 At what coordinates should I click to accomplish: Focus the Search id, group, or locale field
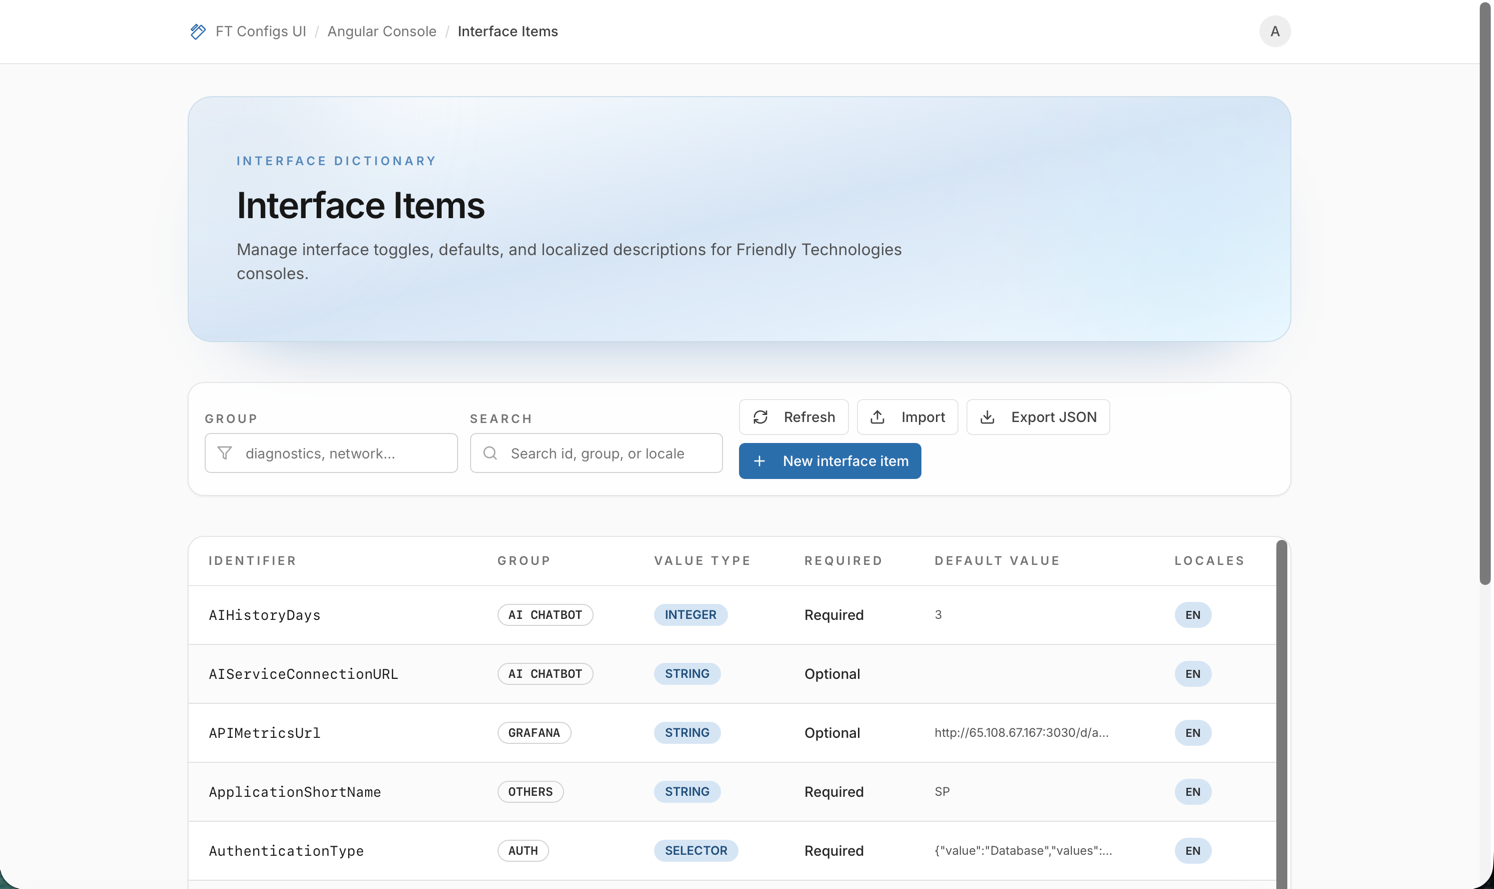[x=596, y=453]
